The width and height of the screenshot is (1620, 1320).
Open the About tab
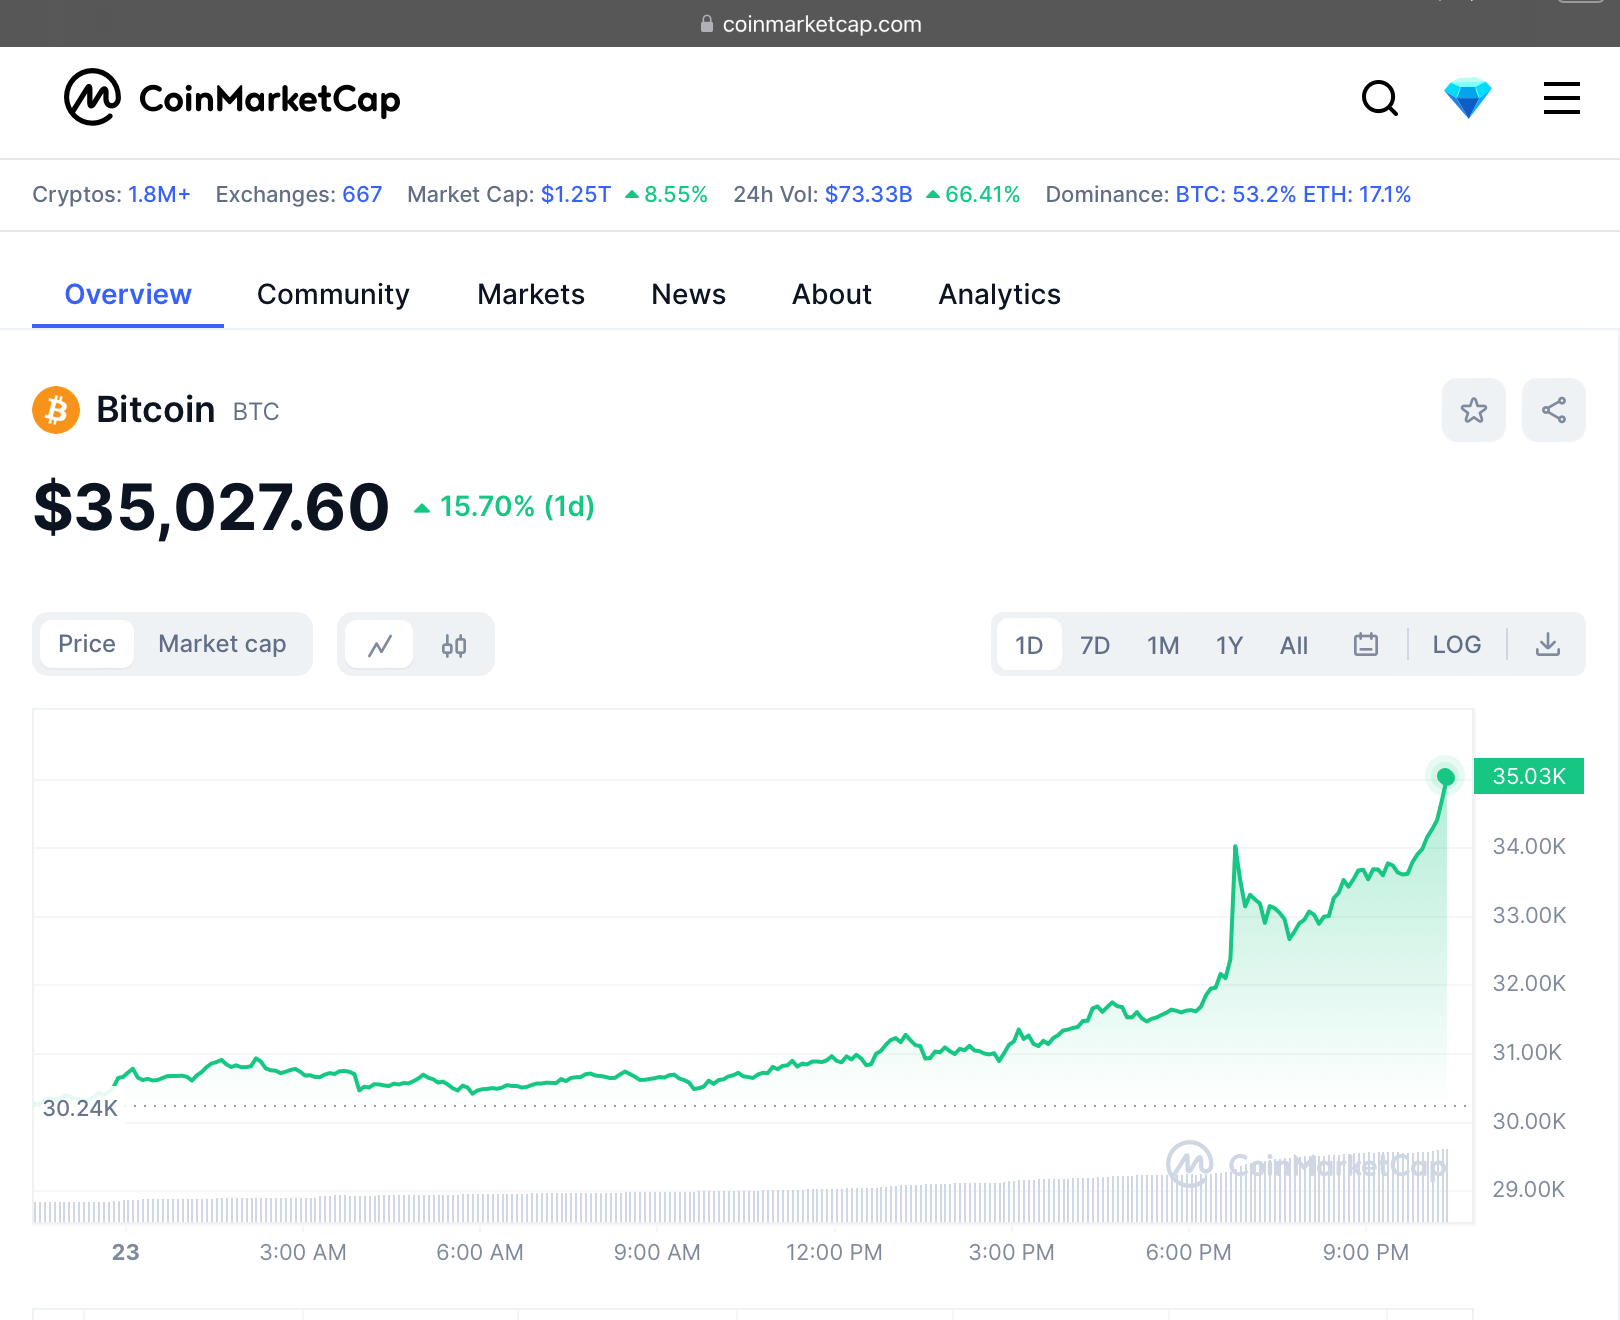click(832, 294)
